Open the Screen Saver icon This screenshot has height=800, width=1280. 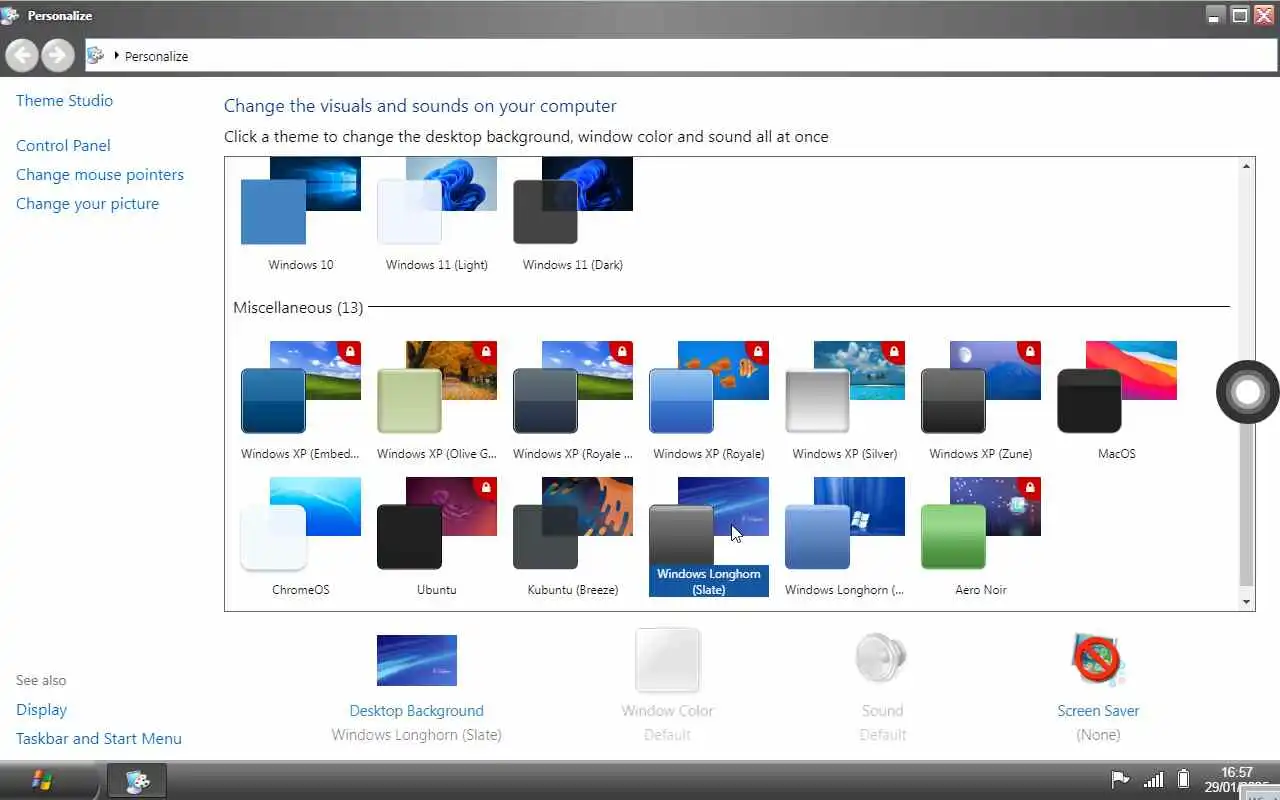[x=1098, y=660]
